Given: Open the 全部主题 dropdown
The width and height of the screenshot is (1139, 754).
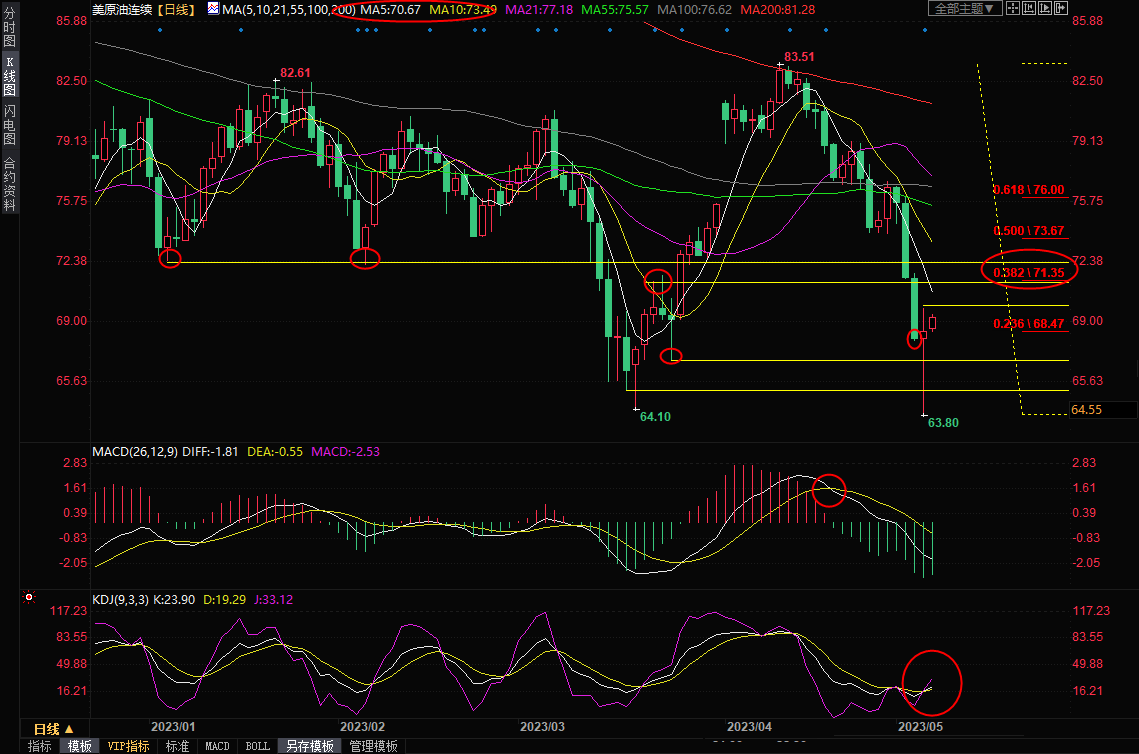Looking at the screenshot, I should (964, 9).
